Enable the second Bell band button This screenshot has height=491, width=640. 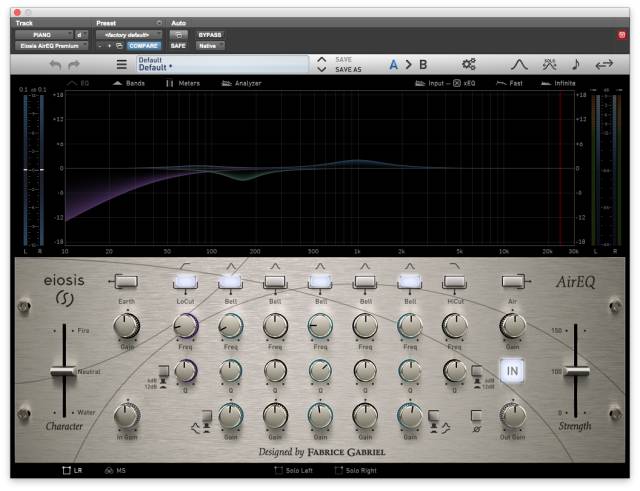pos(275,281)
